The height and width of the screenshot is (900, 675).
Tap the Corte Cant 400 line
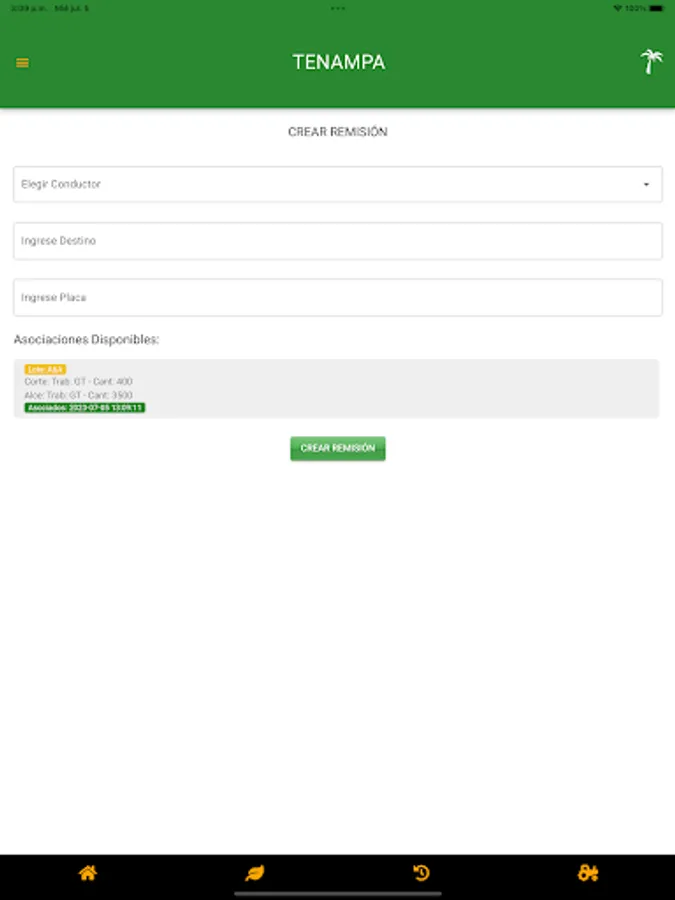click(78, 382)
